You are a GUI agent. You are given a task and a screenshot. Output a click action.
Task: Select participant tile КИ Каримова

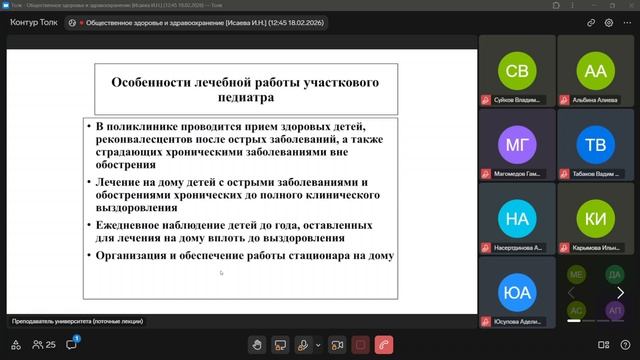coord(596,219)
